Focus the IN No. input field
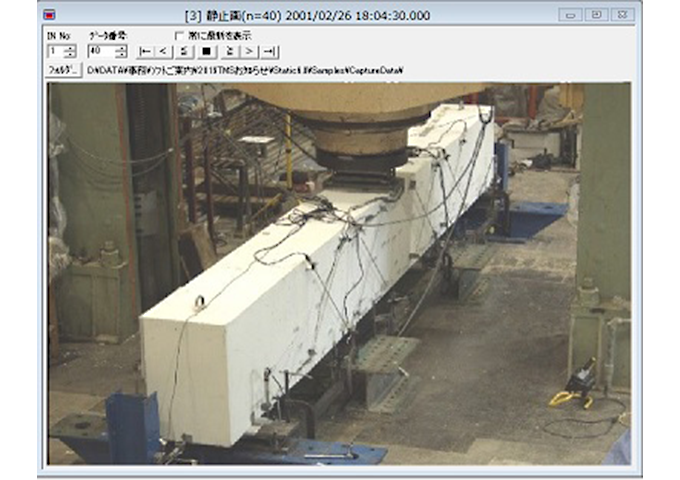 click(x=54, y=50)
